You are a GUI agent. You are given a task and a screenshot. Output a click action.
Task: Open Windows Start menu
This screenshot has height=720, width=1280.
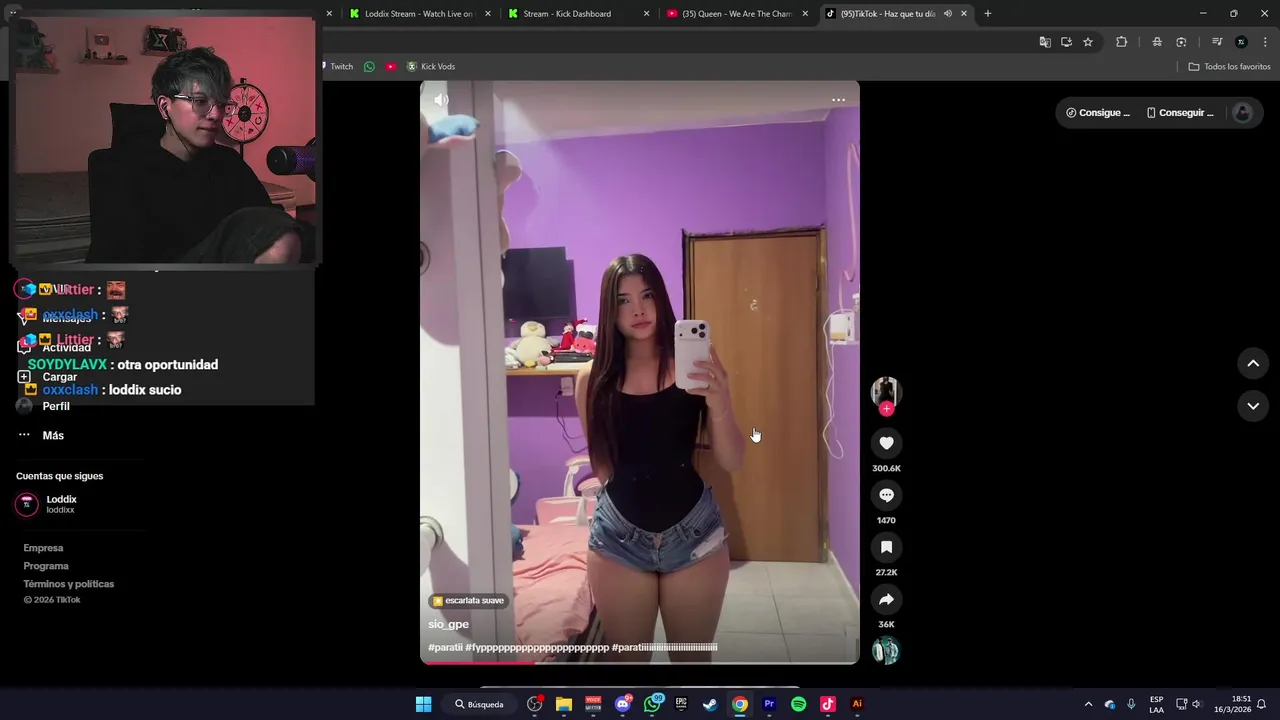[x=423, y=704]
